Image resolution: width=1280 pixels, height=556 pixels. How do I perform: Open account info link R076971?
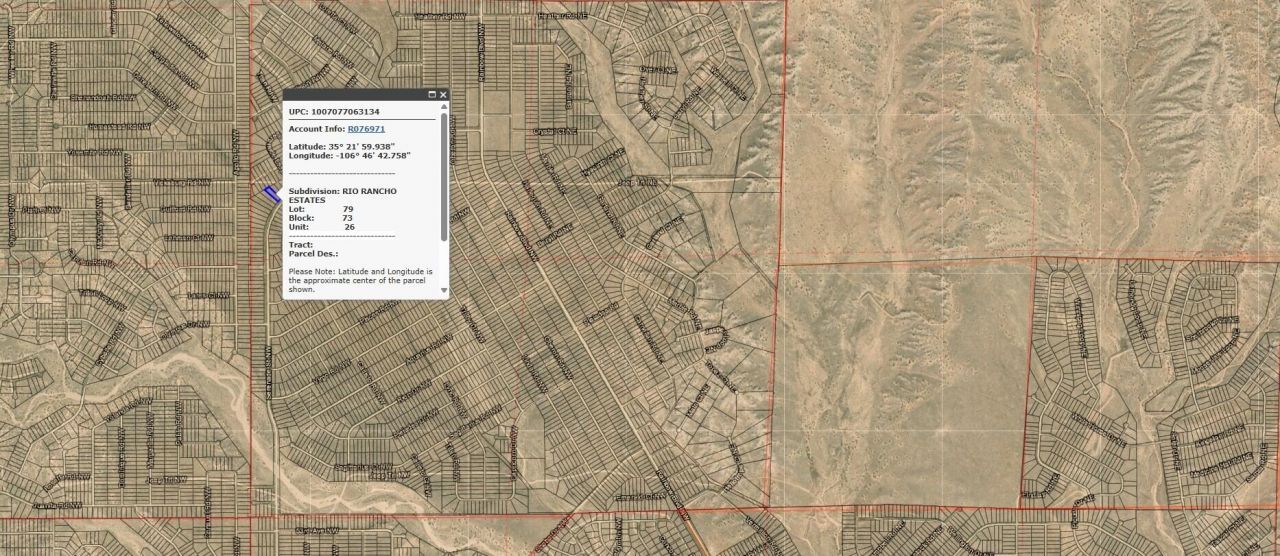coord(366,129)
